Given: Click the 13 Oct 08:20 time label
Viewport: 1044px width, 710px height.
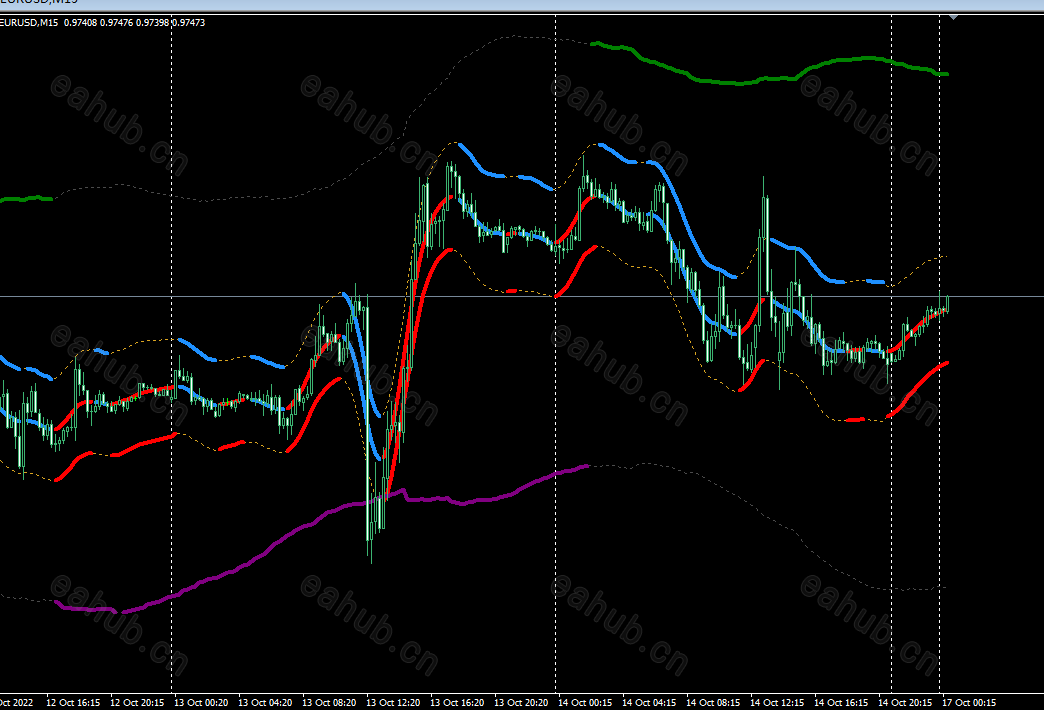Looking at the screenshot, I should point(329,703).
